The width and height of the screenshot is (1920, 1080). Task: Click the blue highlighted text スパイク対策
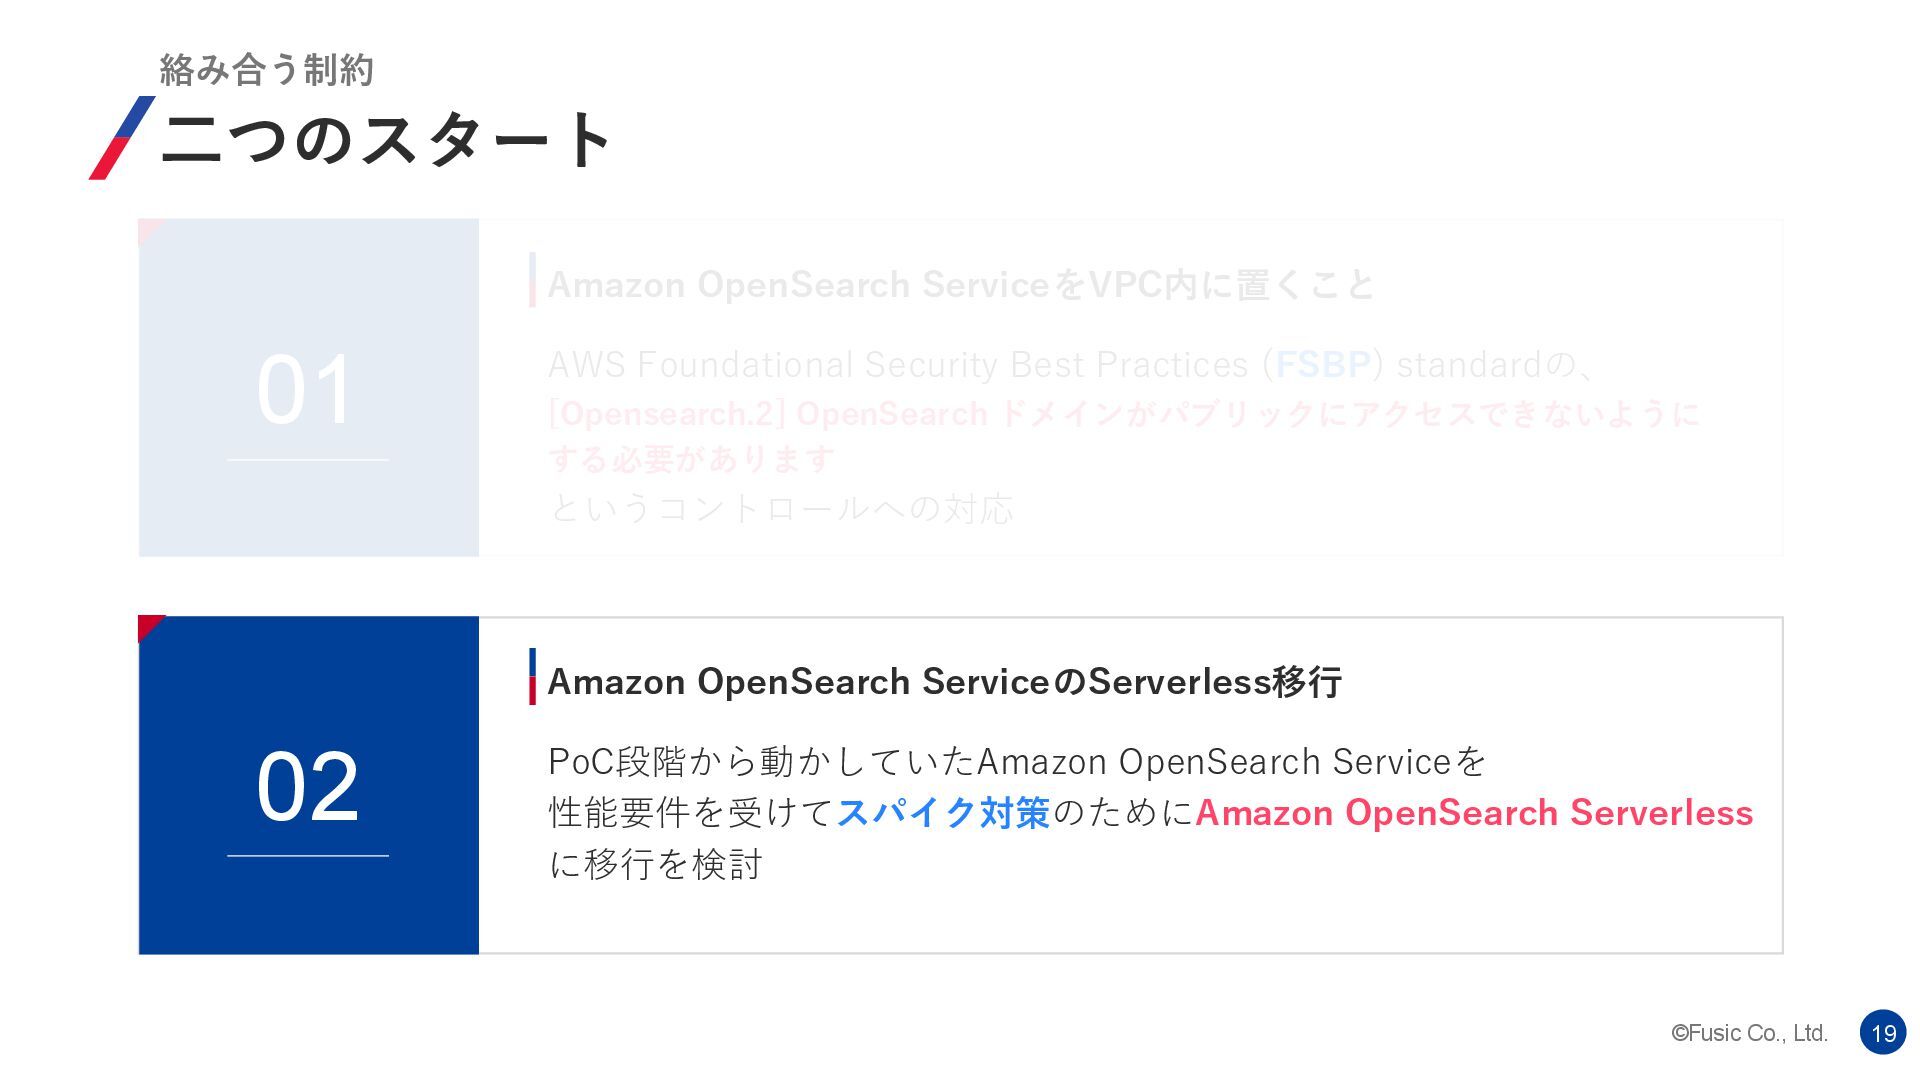943,813
